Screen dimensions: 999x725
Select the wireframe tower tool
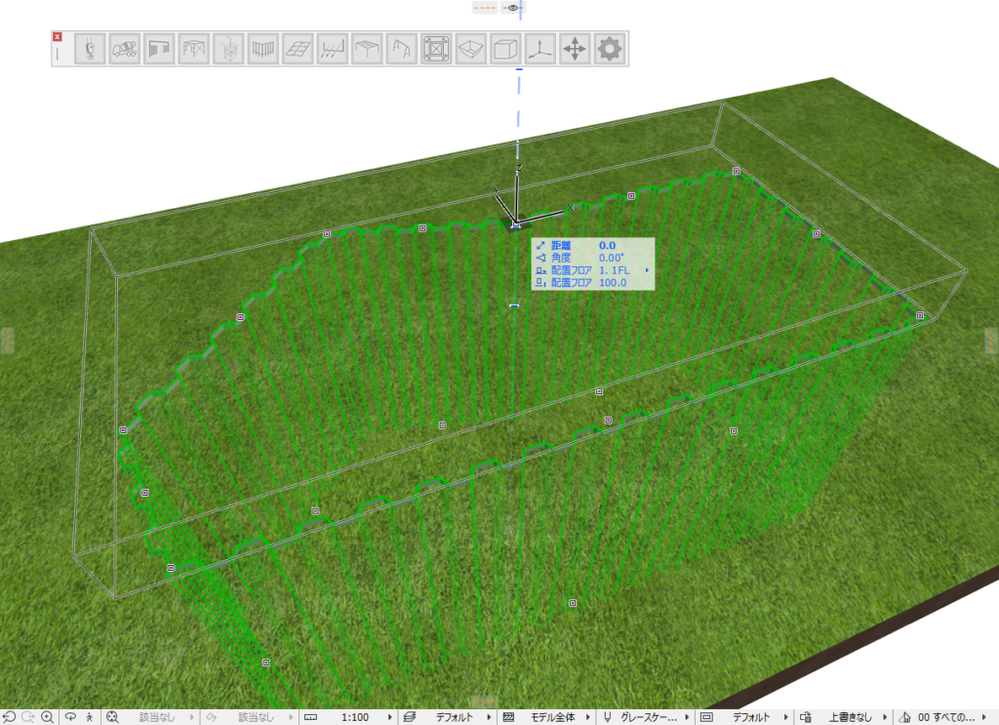click(229, 48)
